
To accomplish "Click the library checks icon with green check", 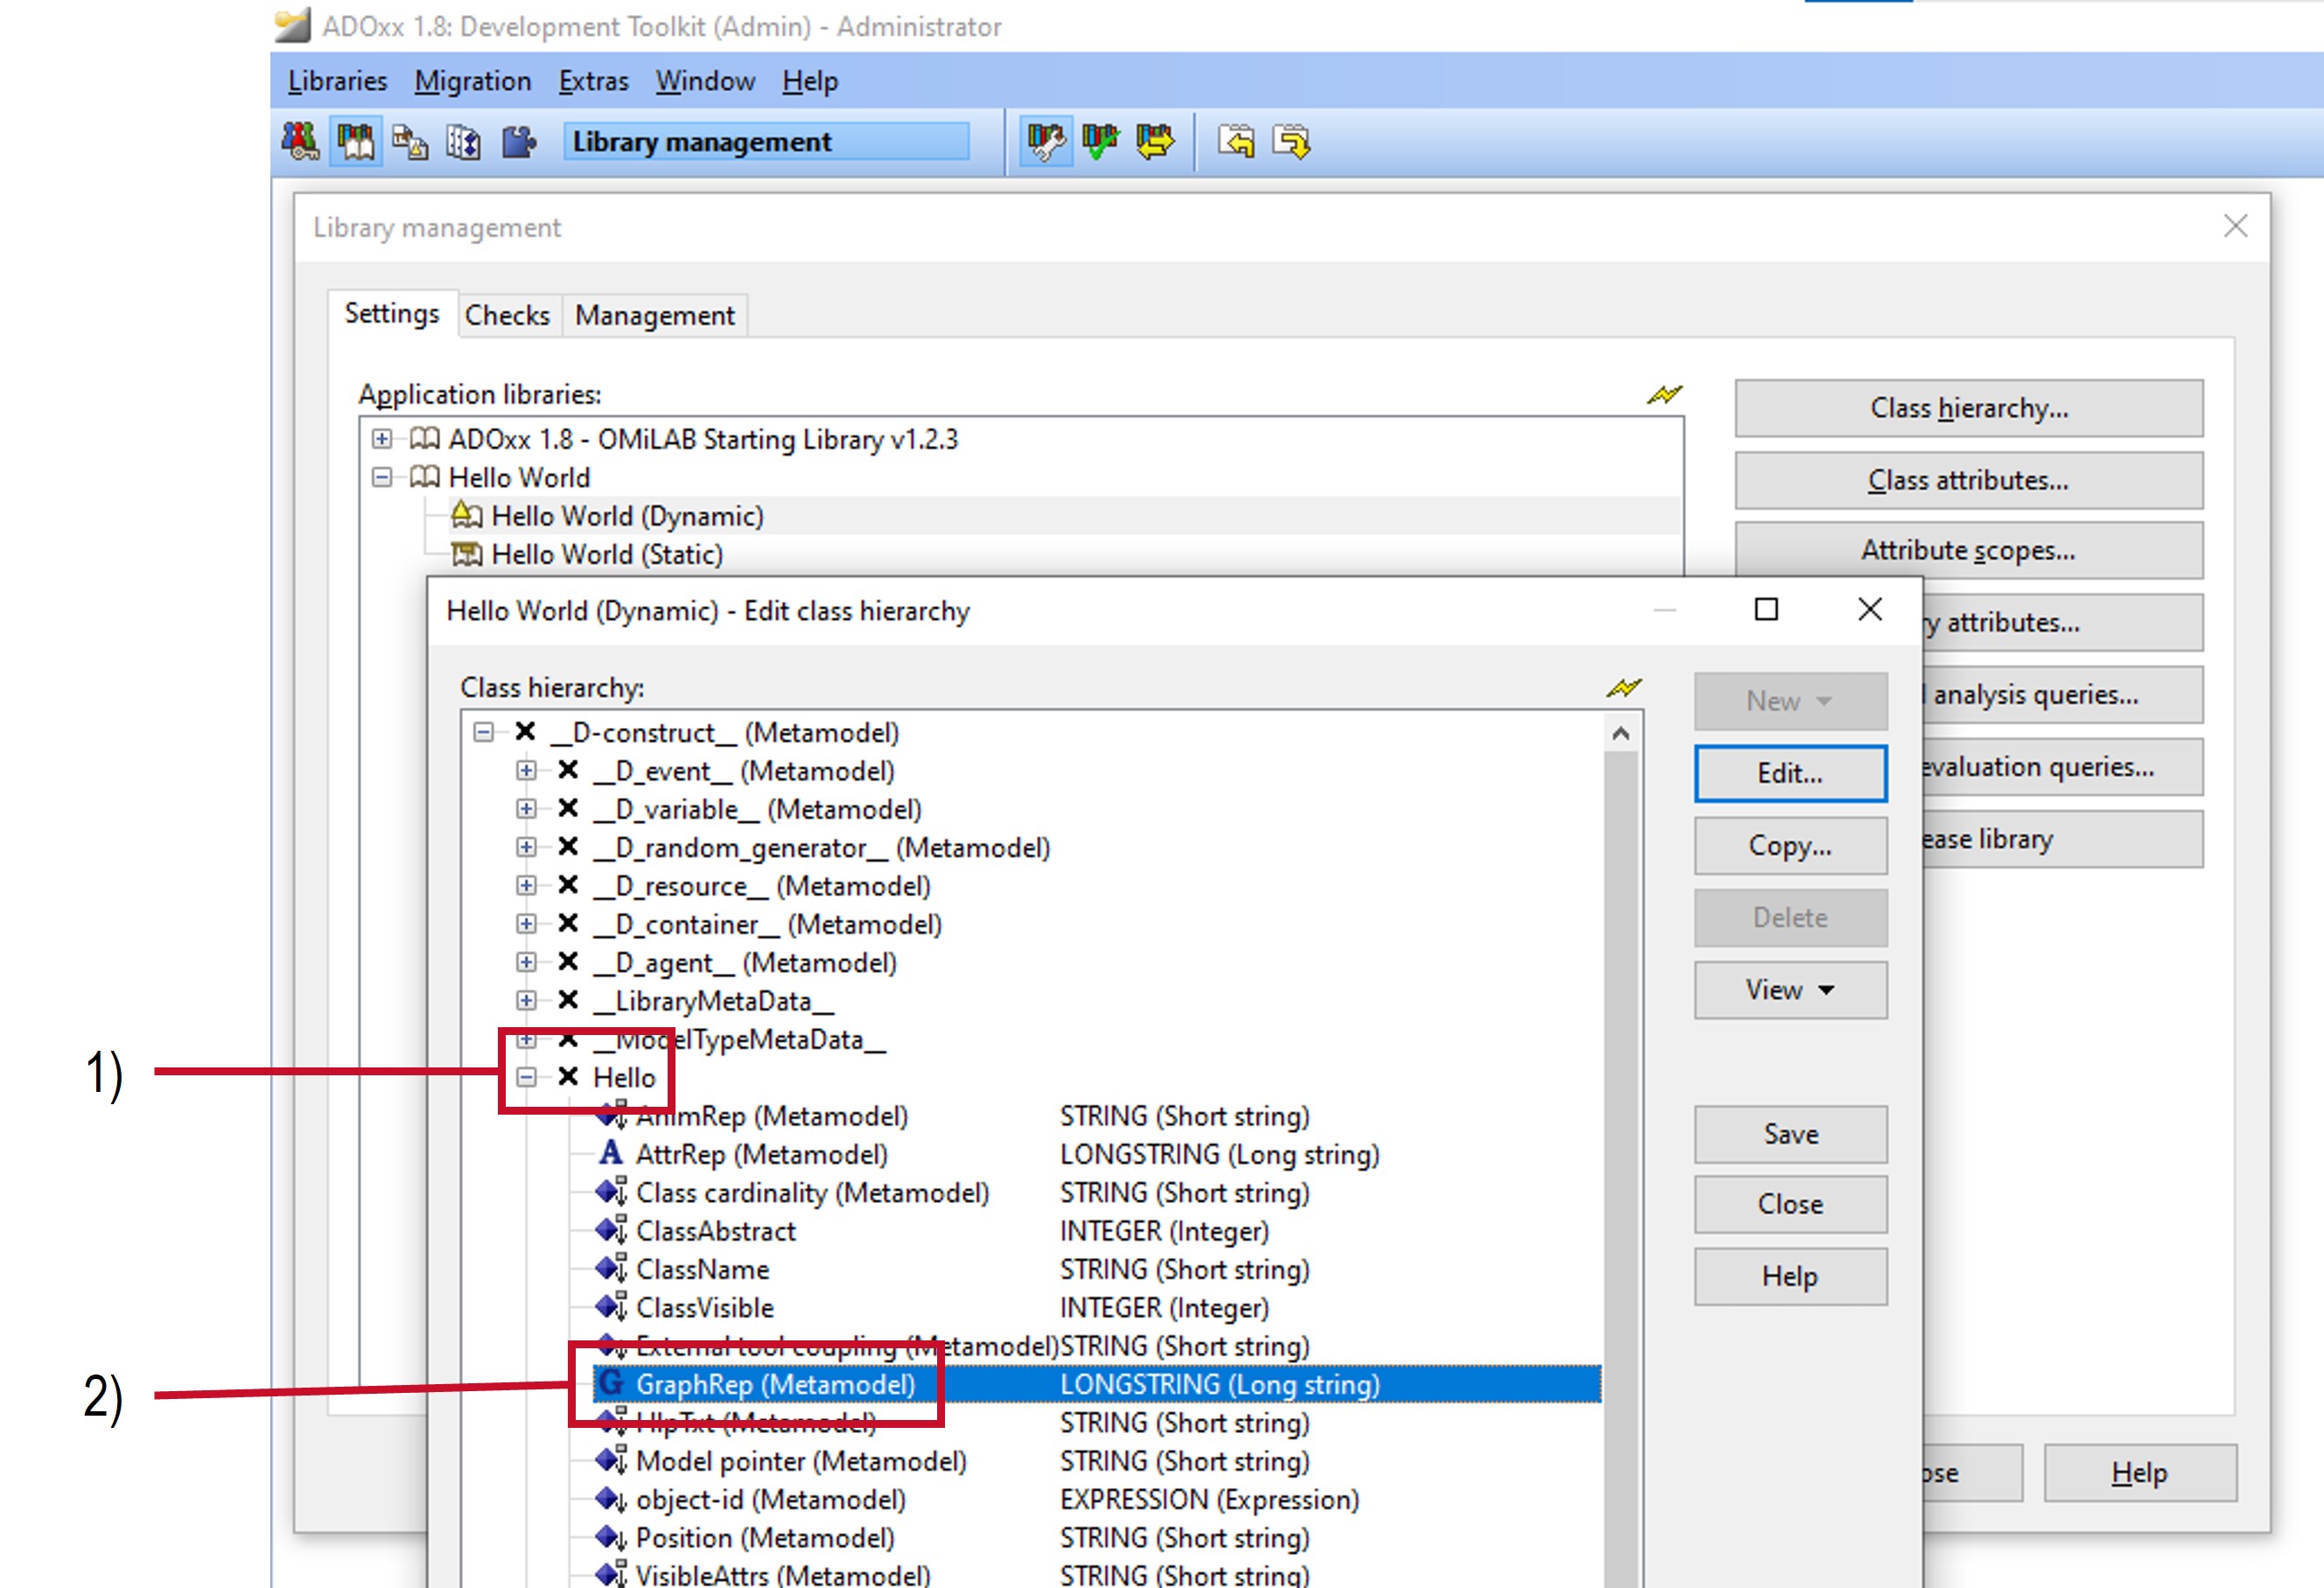I will [1100, 142].
